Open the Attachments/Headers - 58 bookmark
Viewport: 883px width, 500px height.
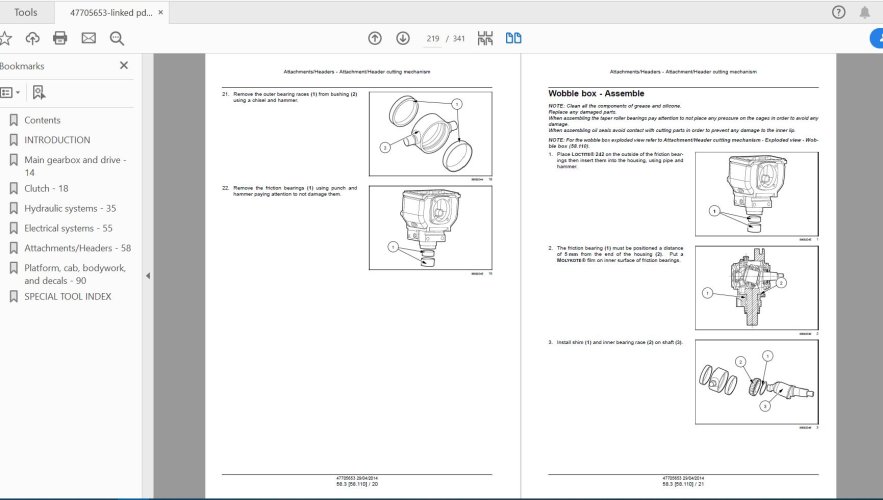click(x=77, y=247)
